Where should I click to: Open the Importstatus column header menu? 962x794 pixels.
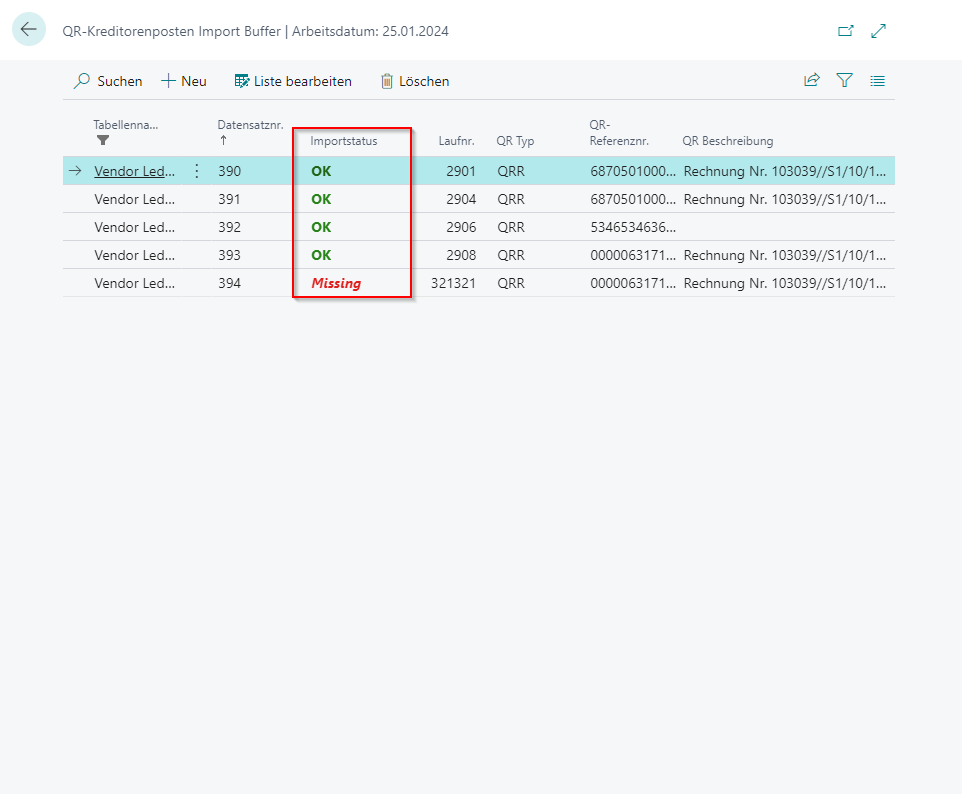[344, 141]
